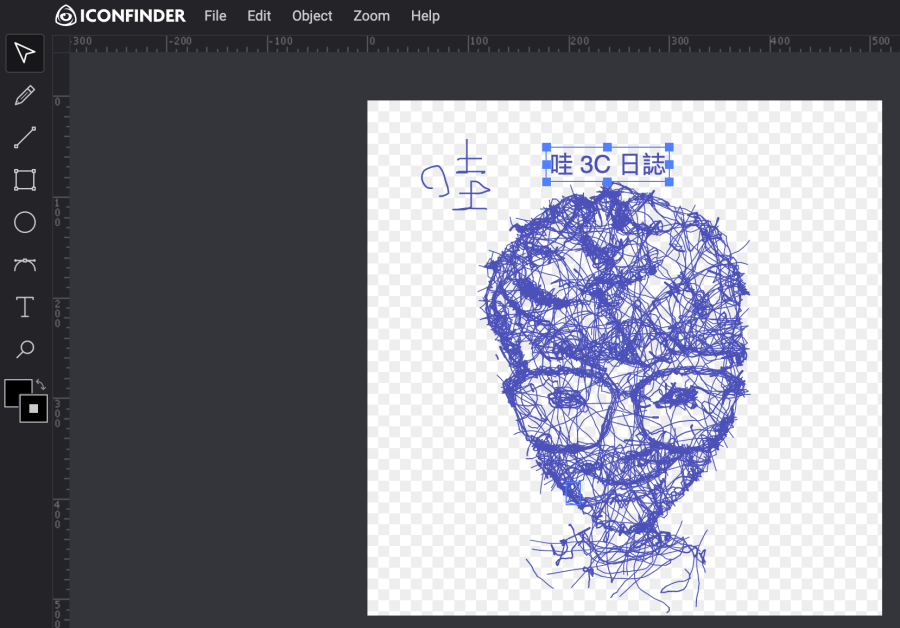Select the handwritten 哇 character drawing
Screen dimensions: 900x628
point(456,175)
